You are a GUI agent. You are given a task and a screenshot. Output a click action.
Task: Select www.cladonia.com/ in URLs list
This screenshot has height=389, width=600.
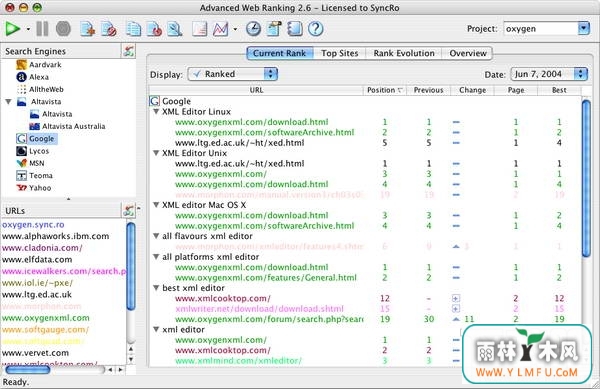(42, 248)
